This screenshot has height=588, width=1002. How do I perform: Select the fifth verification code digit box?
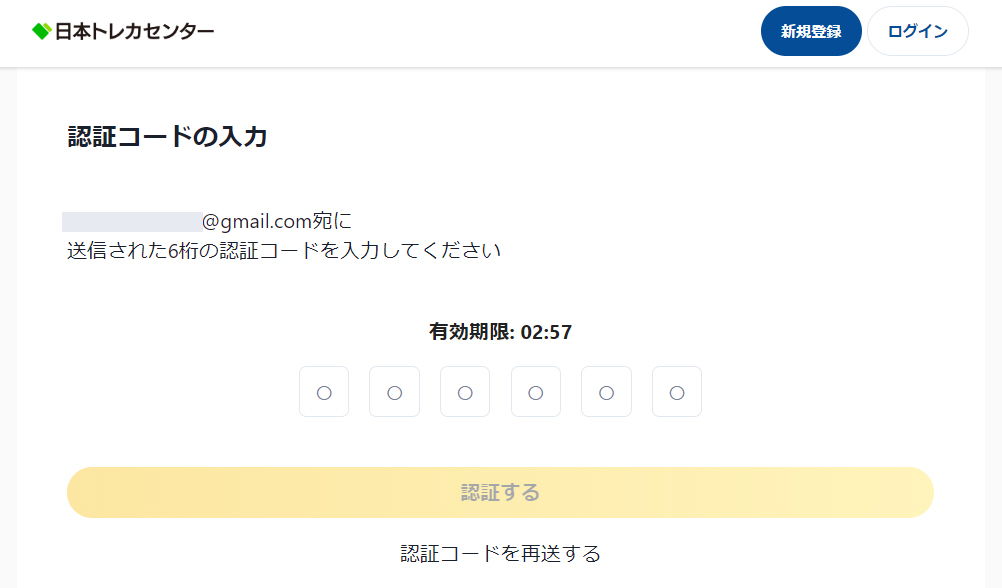coord(606,392)
